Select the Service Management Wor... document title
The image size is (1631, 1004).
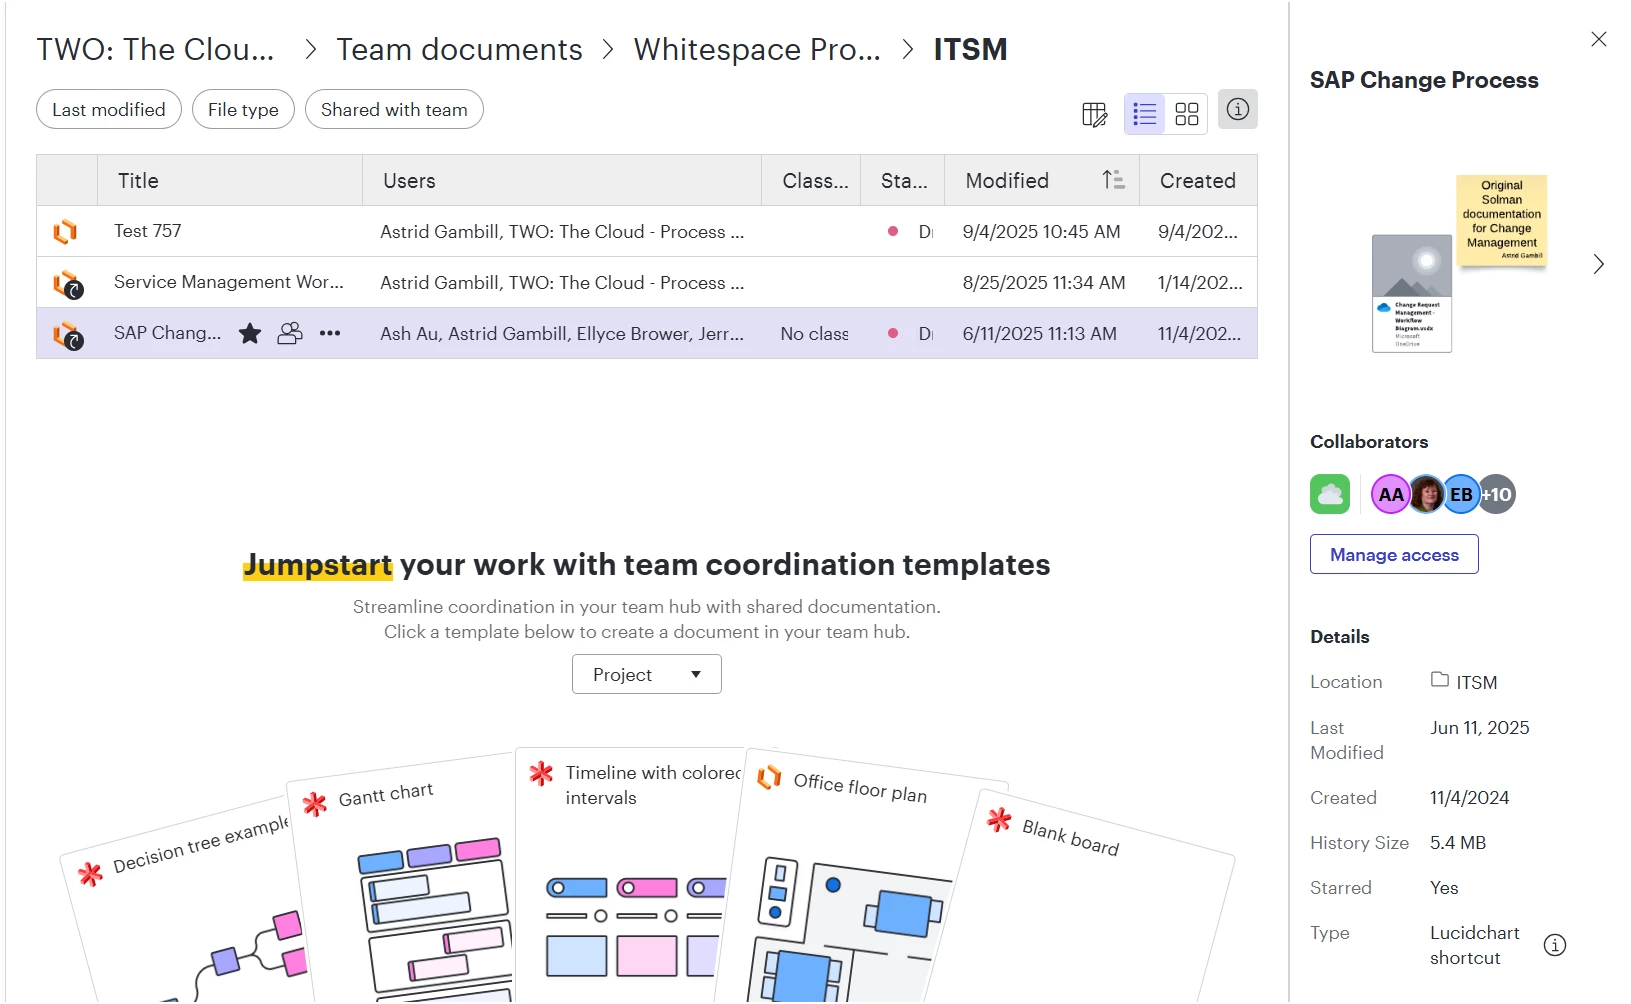(229, 282)
